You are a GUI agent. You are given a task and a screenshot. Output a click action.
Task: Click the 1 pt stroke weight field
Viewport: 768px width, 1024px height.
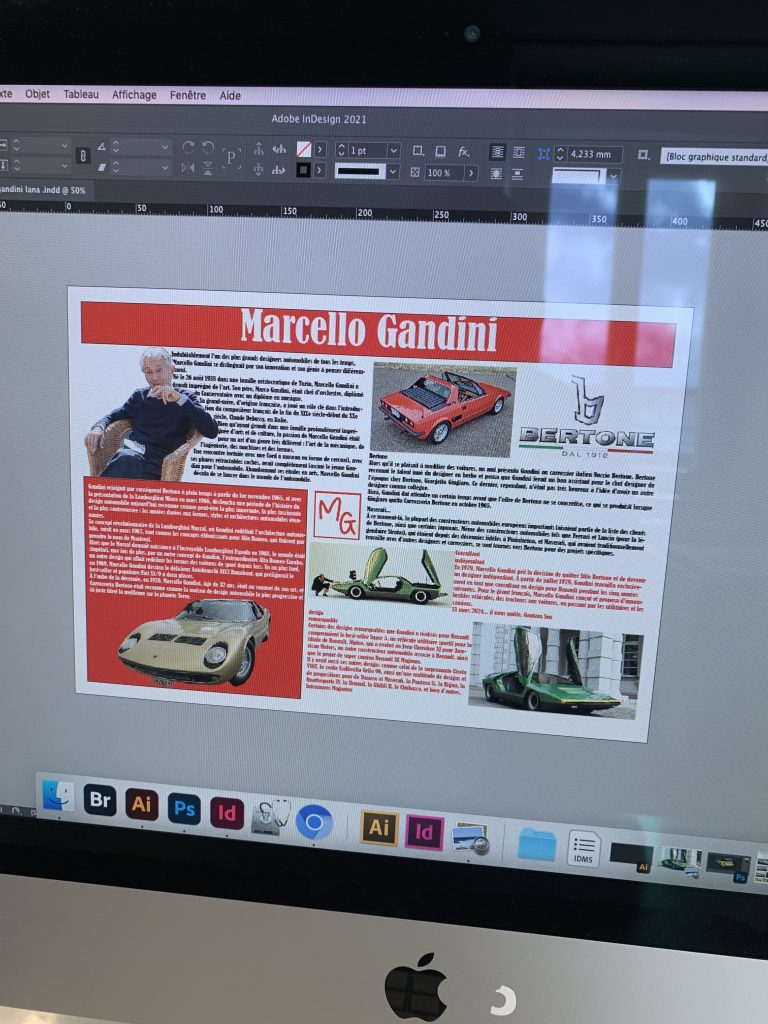pos(367,151)
